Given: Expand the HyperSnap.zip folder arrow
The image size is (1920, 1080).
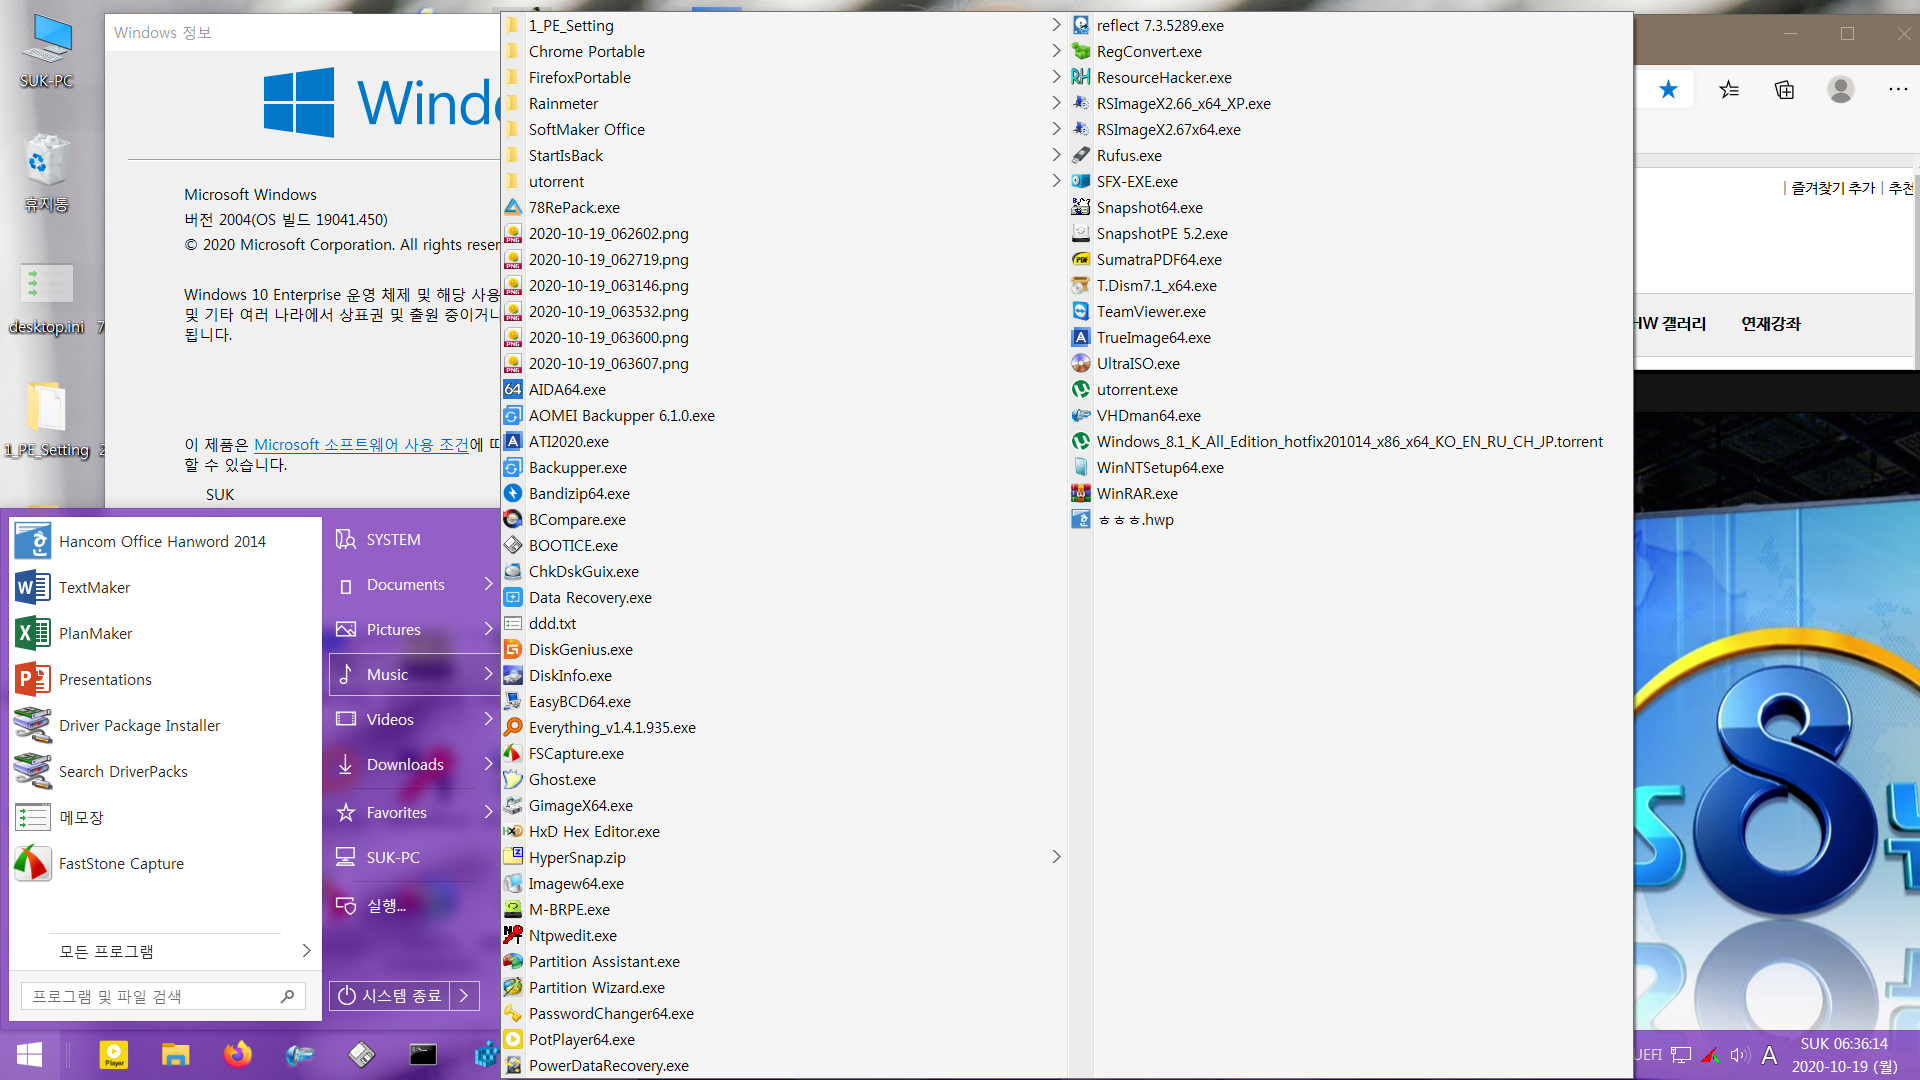Looking at the screenshot, I should 1055,857.
